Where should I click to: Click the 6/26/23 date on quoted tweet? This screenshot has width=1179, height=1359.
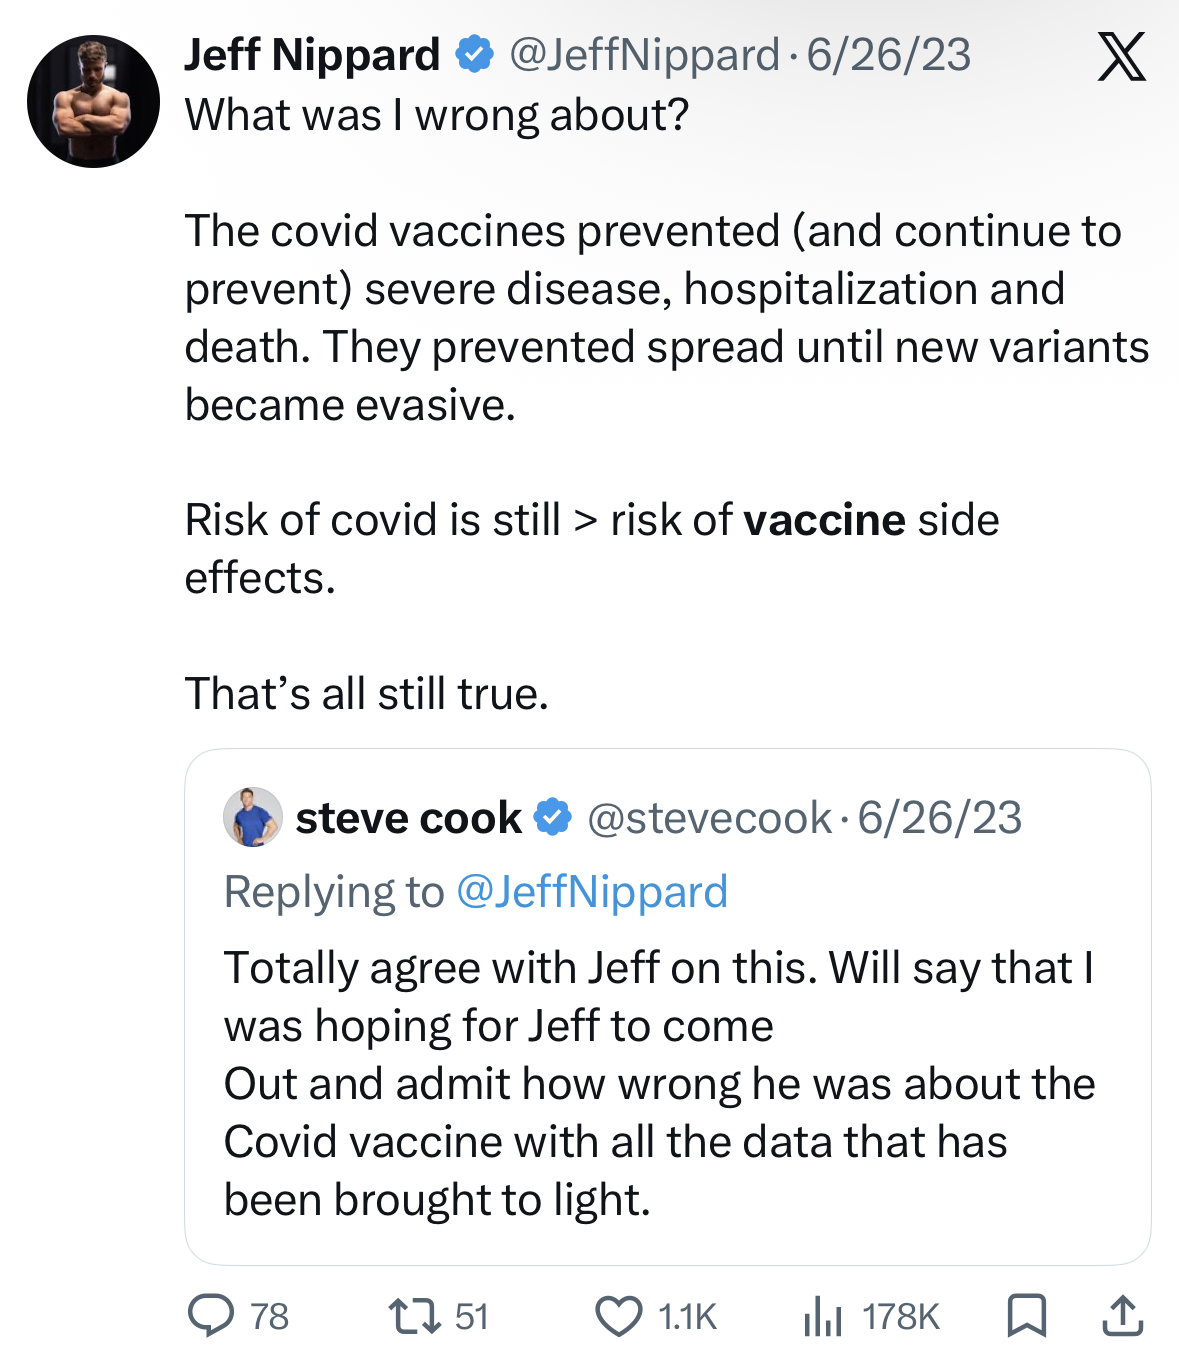(940, 818)
